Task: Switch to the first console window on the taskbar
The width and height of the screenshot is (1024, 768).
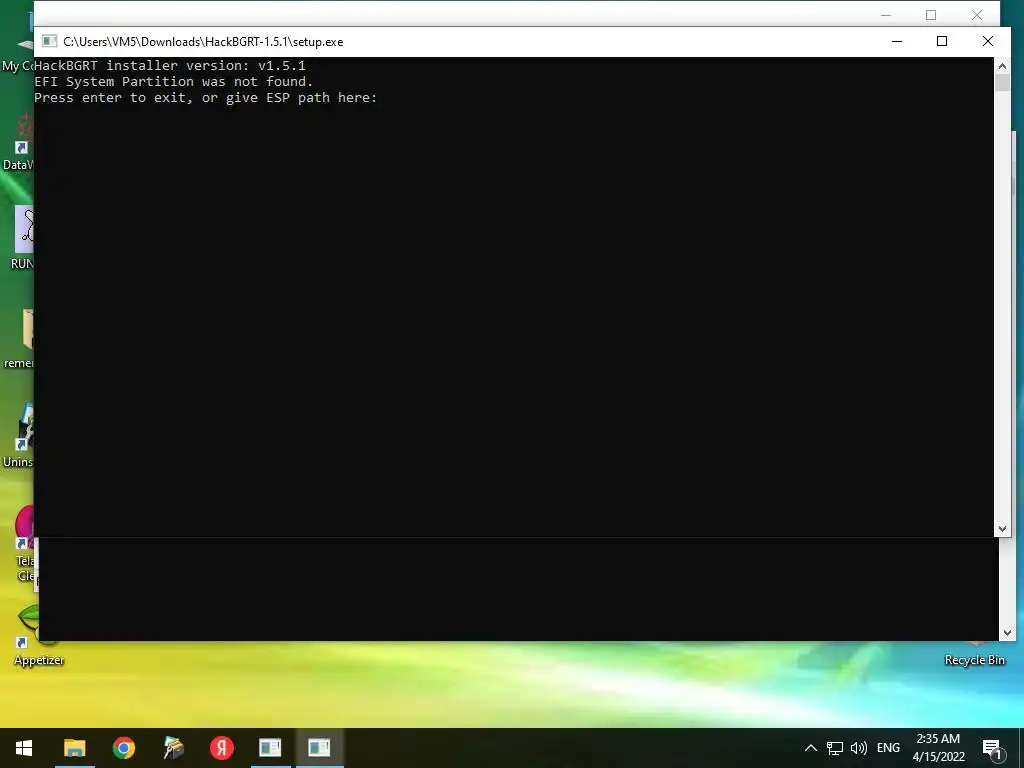Action: click(x=270, y=748)
